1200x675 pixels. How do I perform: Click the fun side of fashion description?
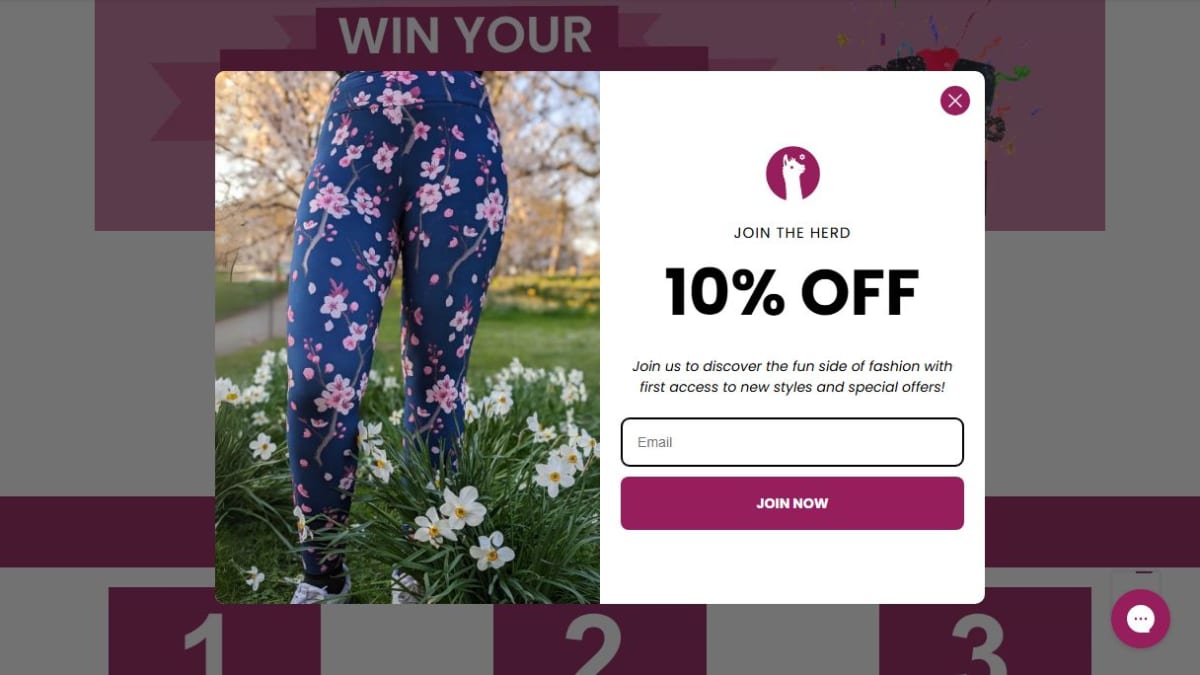(x=792, y=376)
